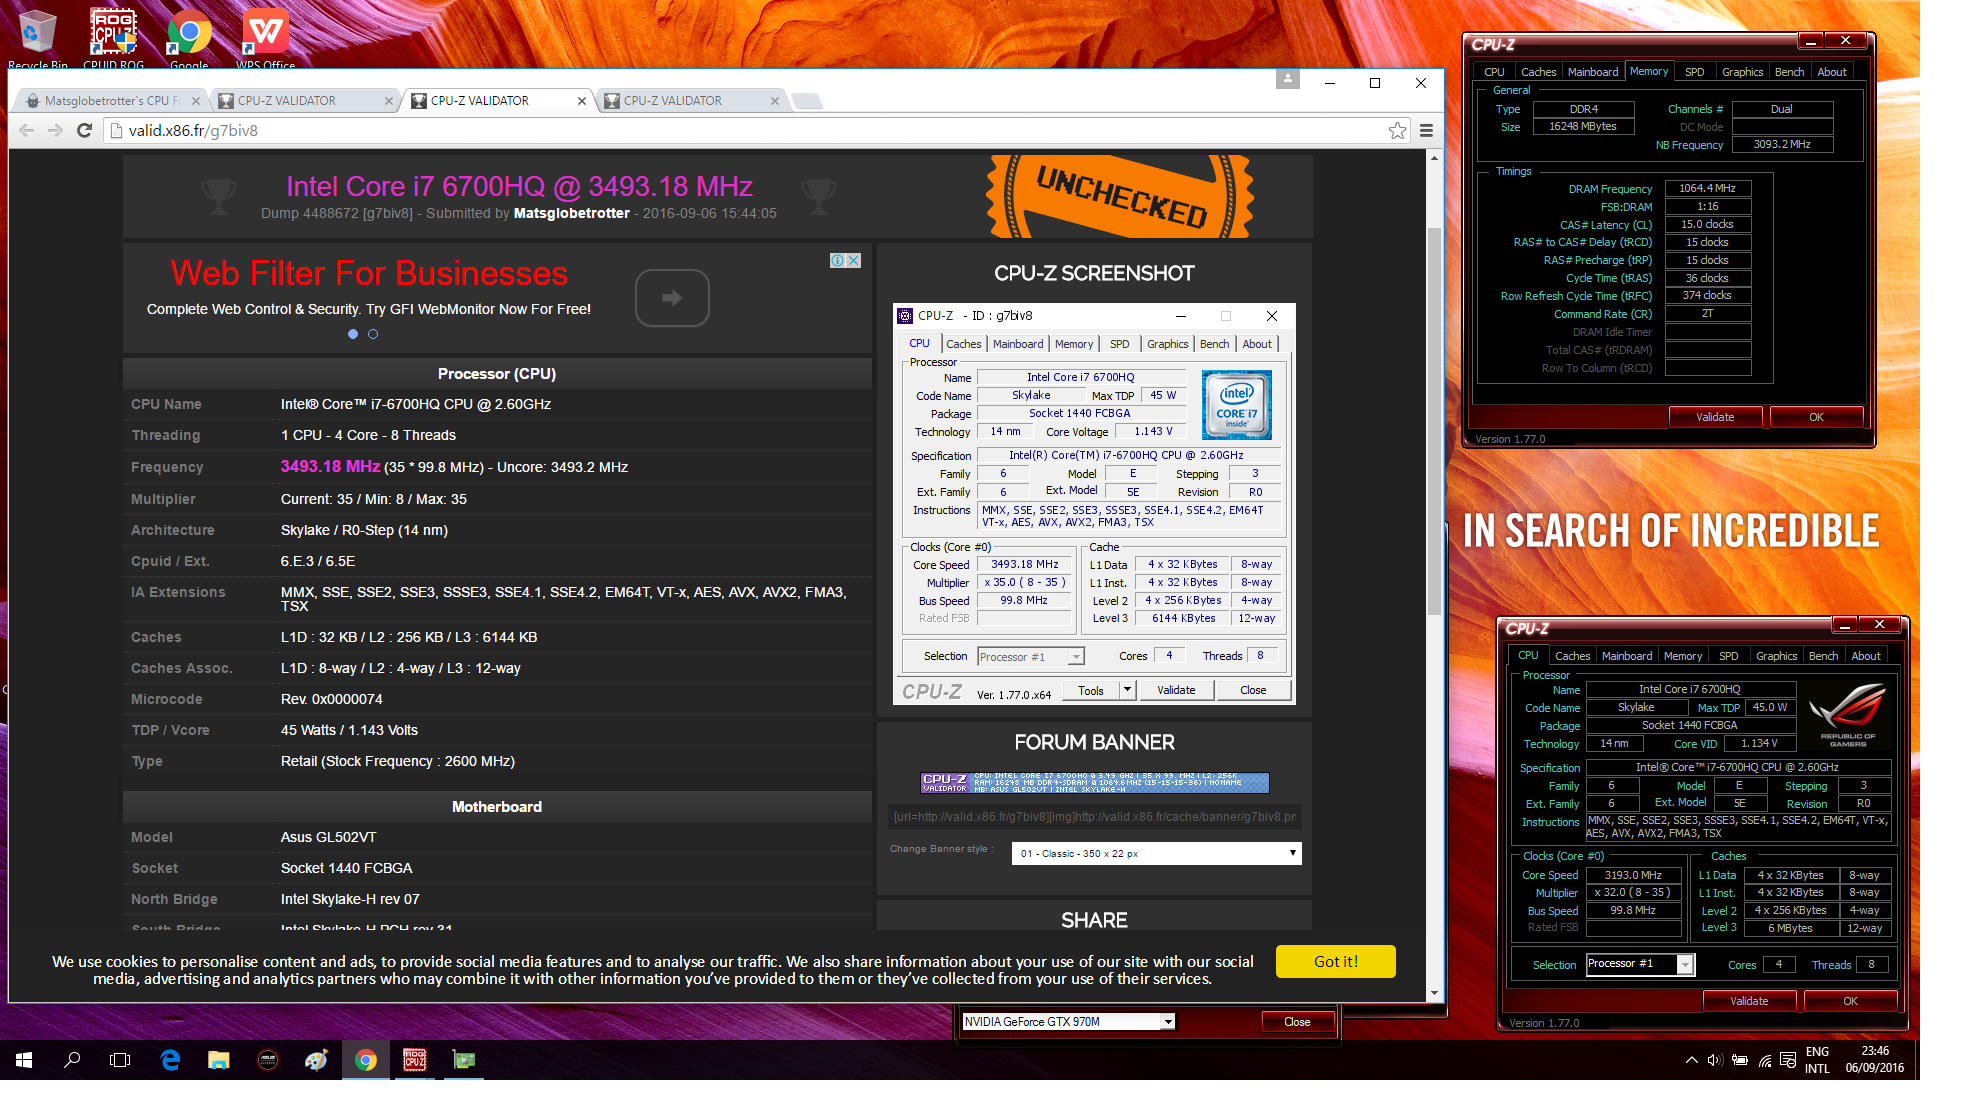Click the forum banner BBCode URL field
This screenshot has height=1113, width=1980.
point(1094,817)
